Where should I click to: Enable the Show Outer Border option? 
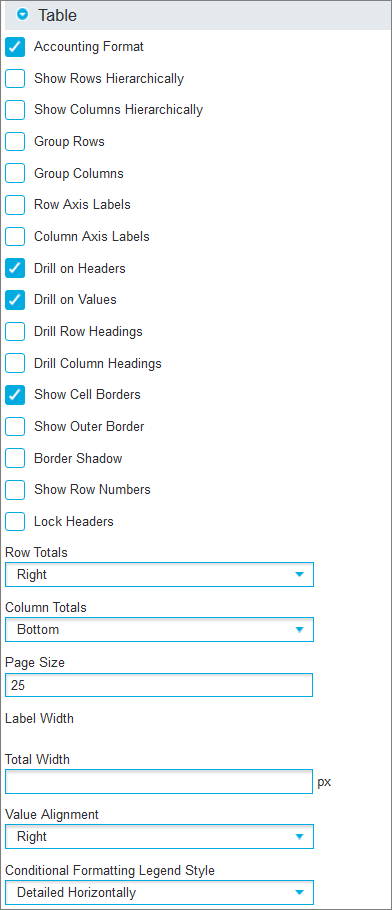15,427
